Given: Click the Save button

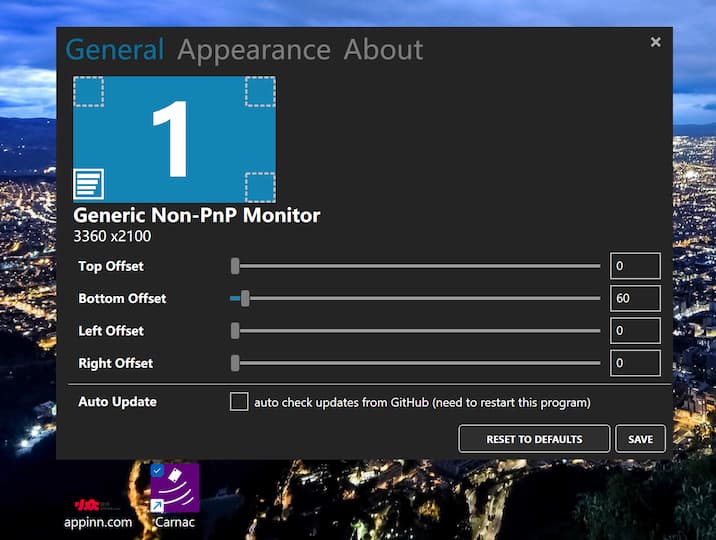Looking at the screenshot, I should tap(640, 439).
